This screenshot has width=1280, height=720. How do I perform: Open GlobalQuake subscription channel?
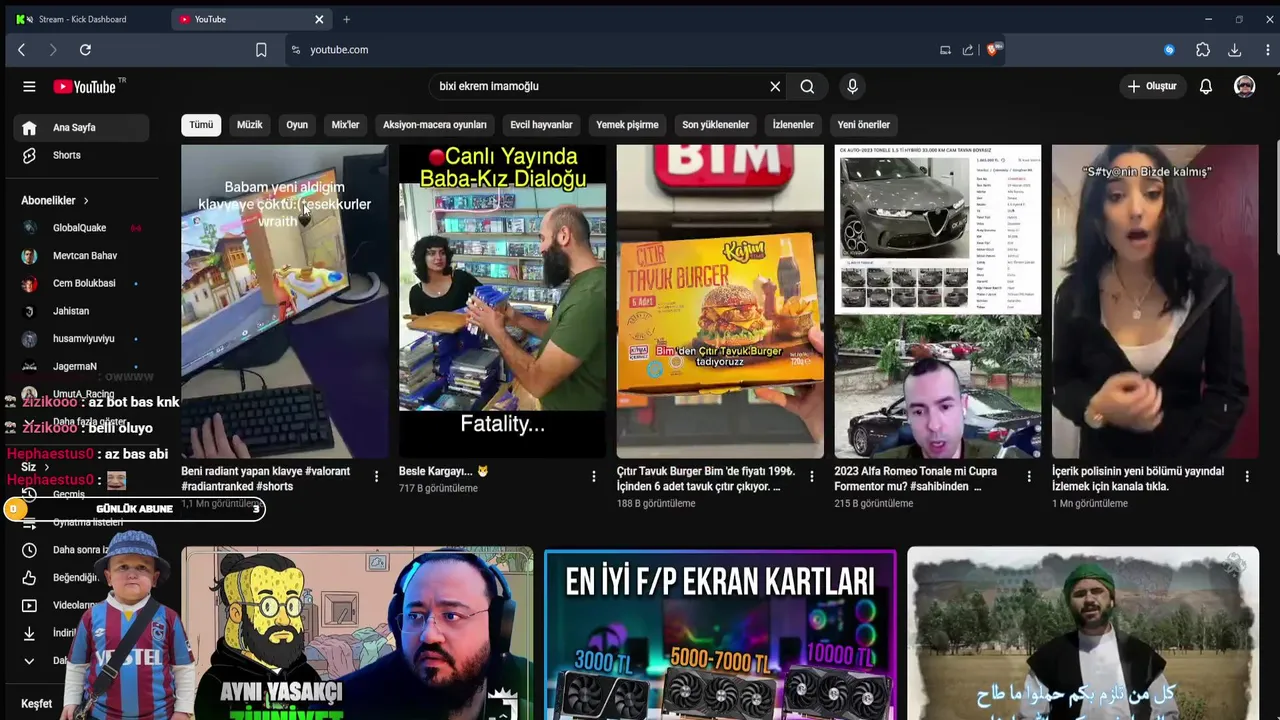point(82,228)
